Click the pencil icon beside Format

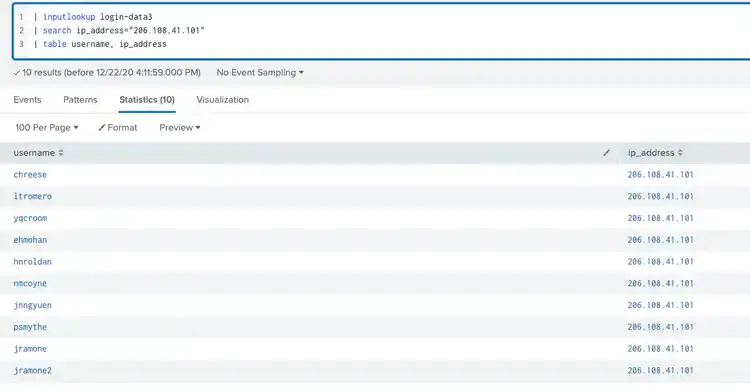(101, 128)
